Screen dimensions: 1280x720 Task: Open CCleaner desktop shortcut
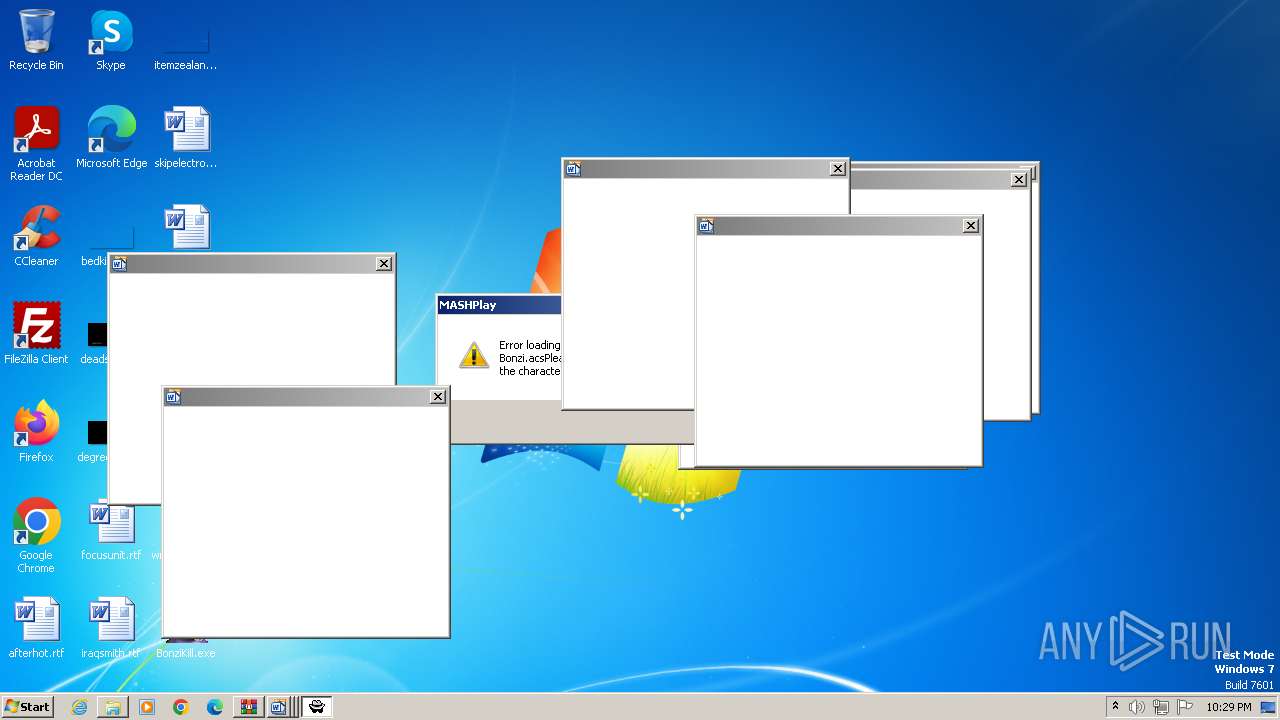coord(36,236)
